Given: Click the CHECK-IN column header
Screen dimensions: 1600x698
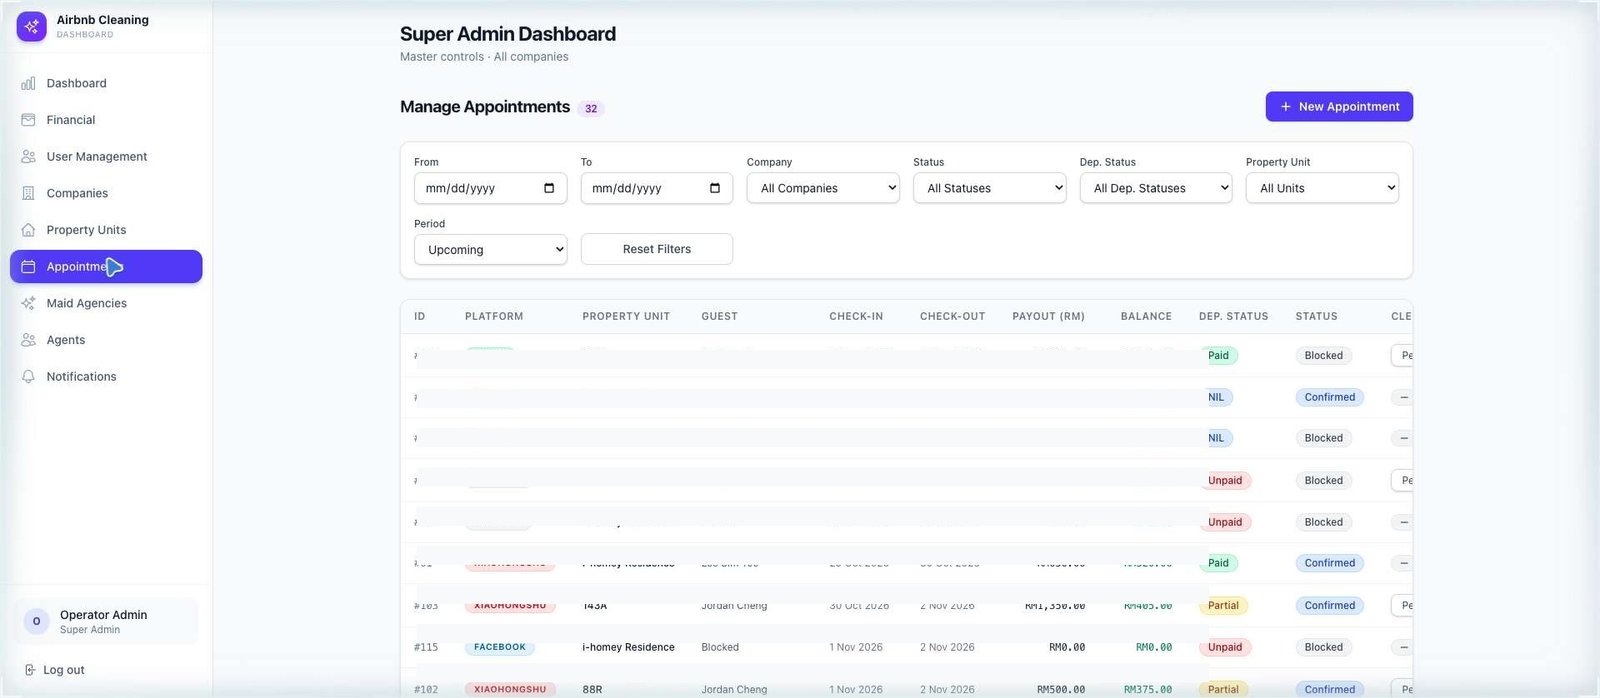Looking at the screenshot, I should pyautogui.click(x=856, y=316).
